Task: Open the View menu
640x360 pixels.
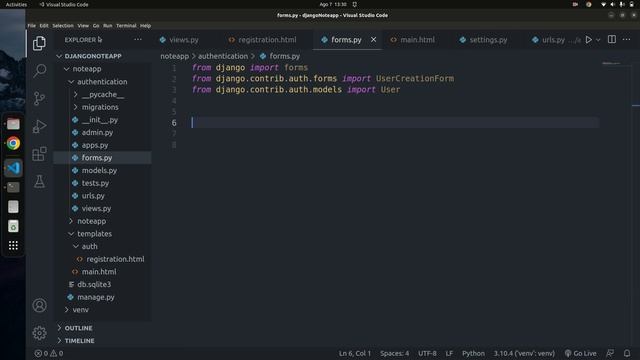Action: (83, 25)
